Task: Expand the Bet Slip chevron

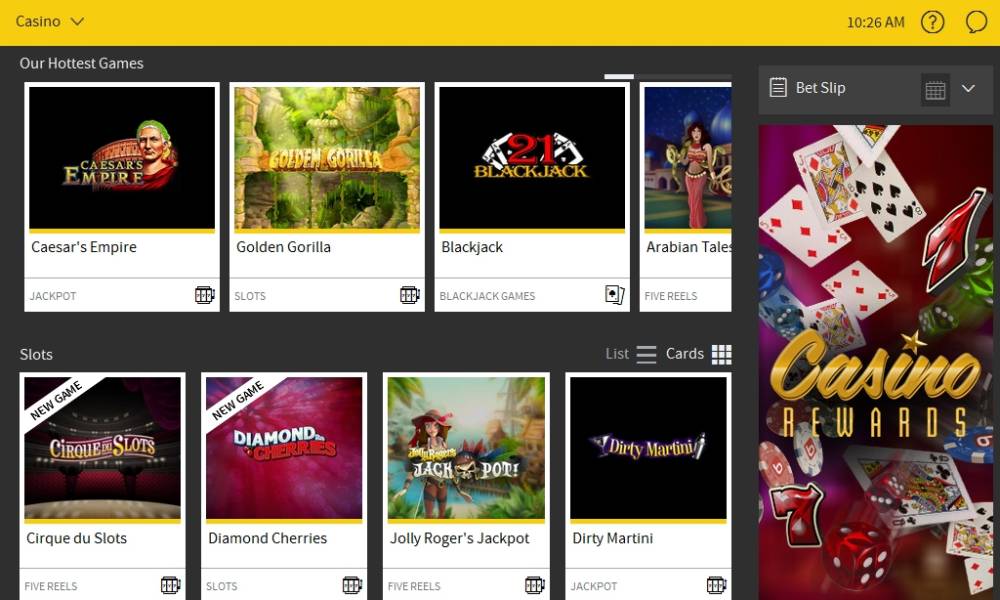Action: pos(968,88)
